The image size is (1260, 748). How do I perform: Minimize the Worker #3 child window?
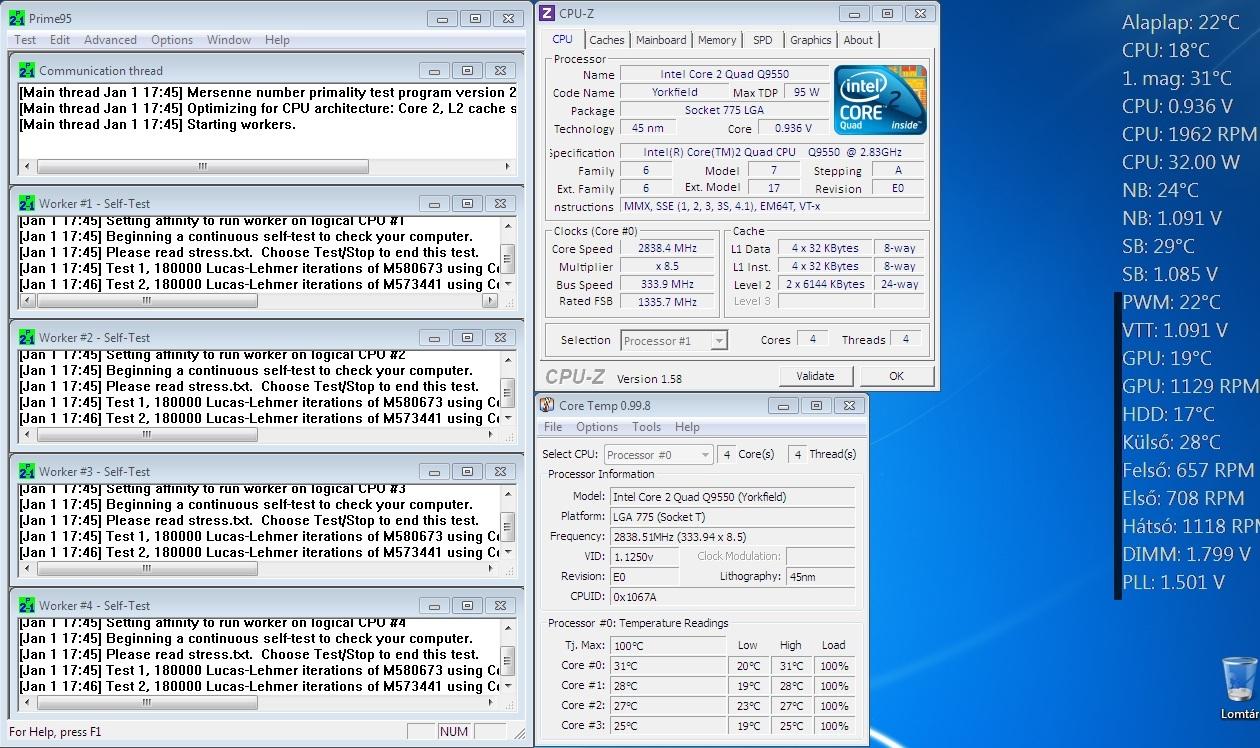coord(434,471)
